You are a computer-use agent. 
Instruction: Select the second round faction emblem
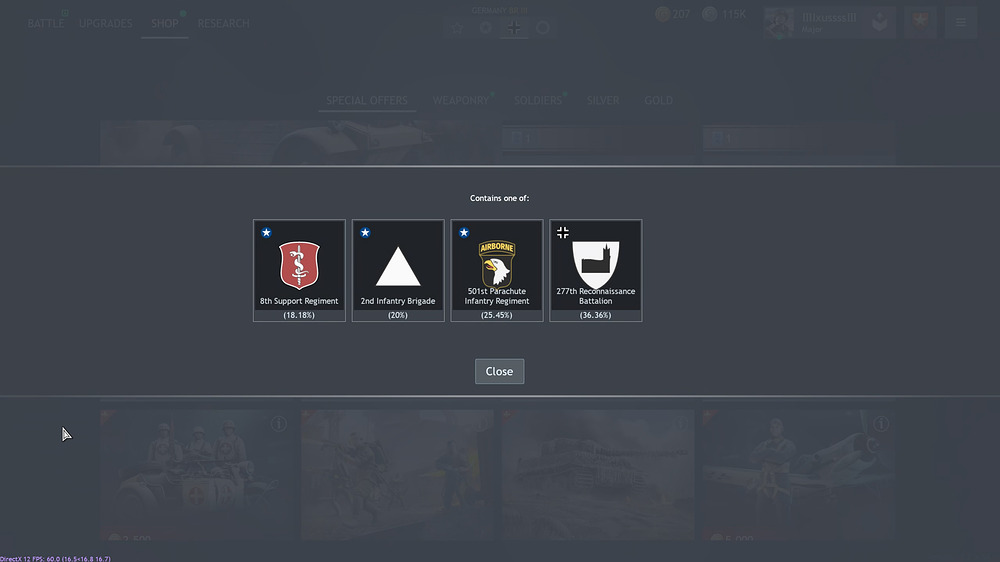point(486,28)
